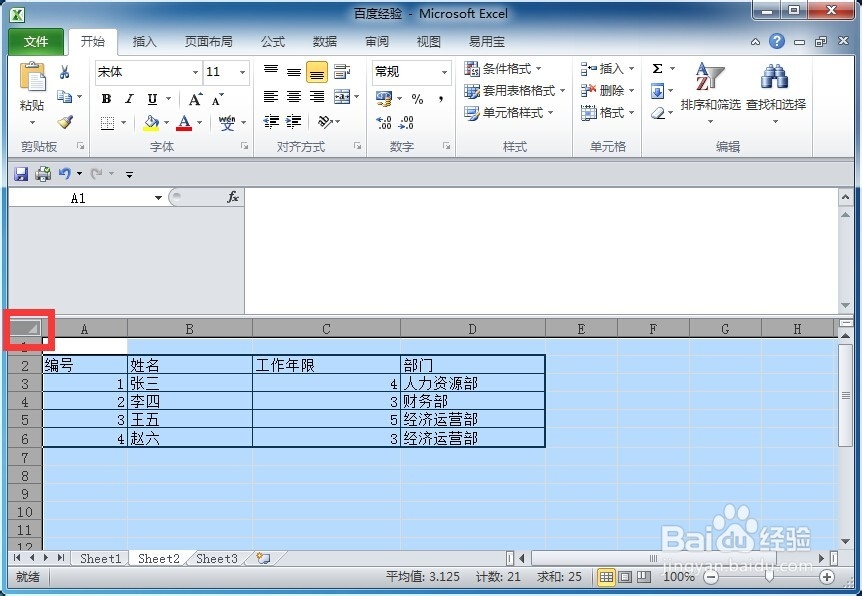Open Insert cells (插入) dropdown
The height and width of the screenshot is (596, 862).
click(x=607, y=69)
